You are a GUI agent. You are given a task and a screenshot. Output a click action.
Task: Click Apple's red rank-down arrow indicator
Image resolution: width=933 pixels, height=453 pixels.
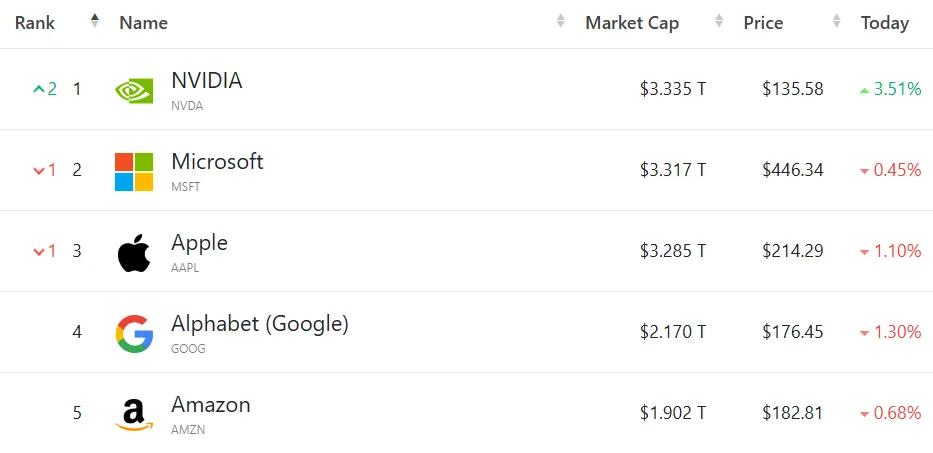click(x=39, y=251)
